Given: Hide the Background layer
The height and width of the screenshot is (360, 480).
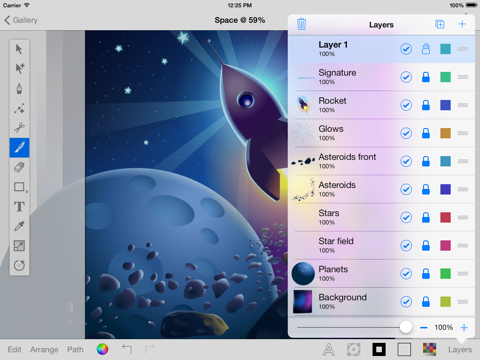Looking at the screenshot, I should click(x=406, y=302).
